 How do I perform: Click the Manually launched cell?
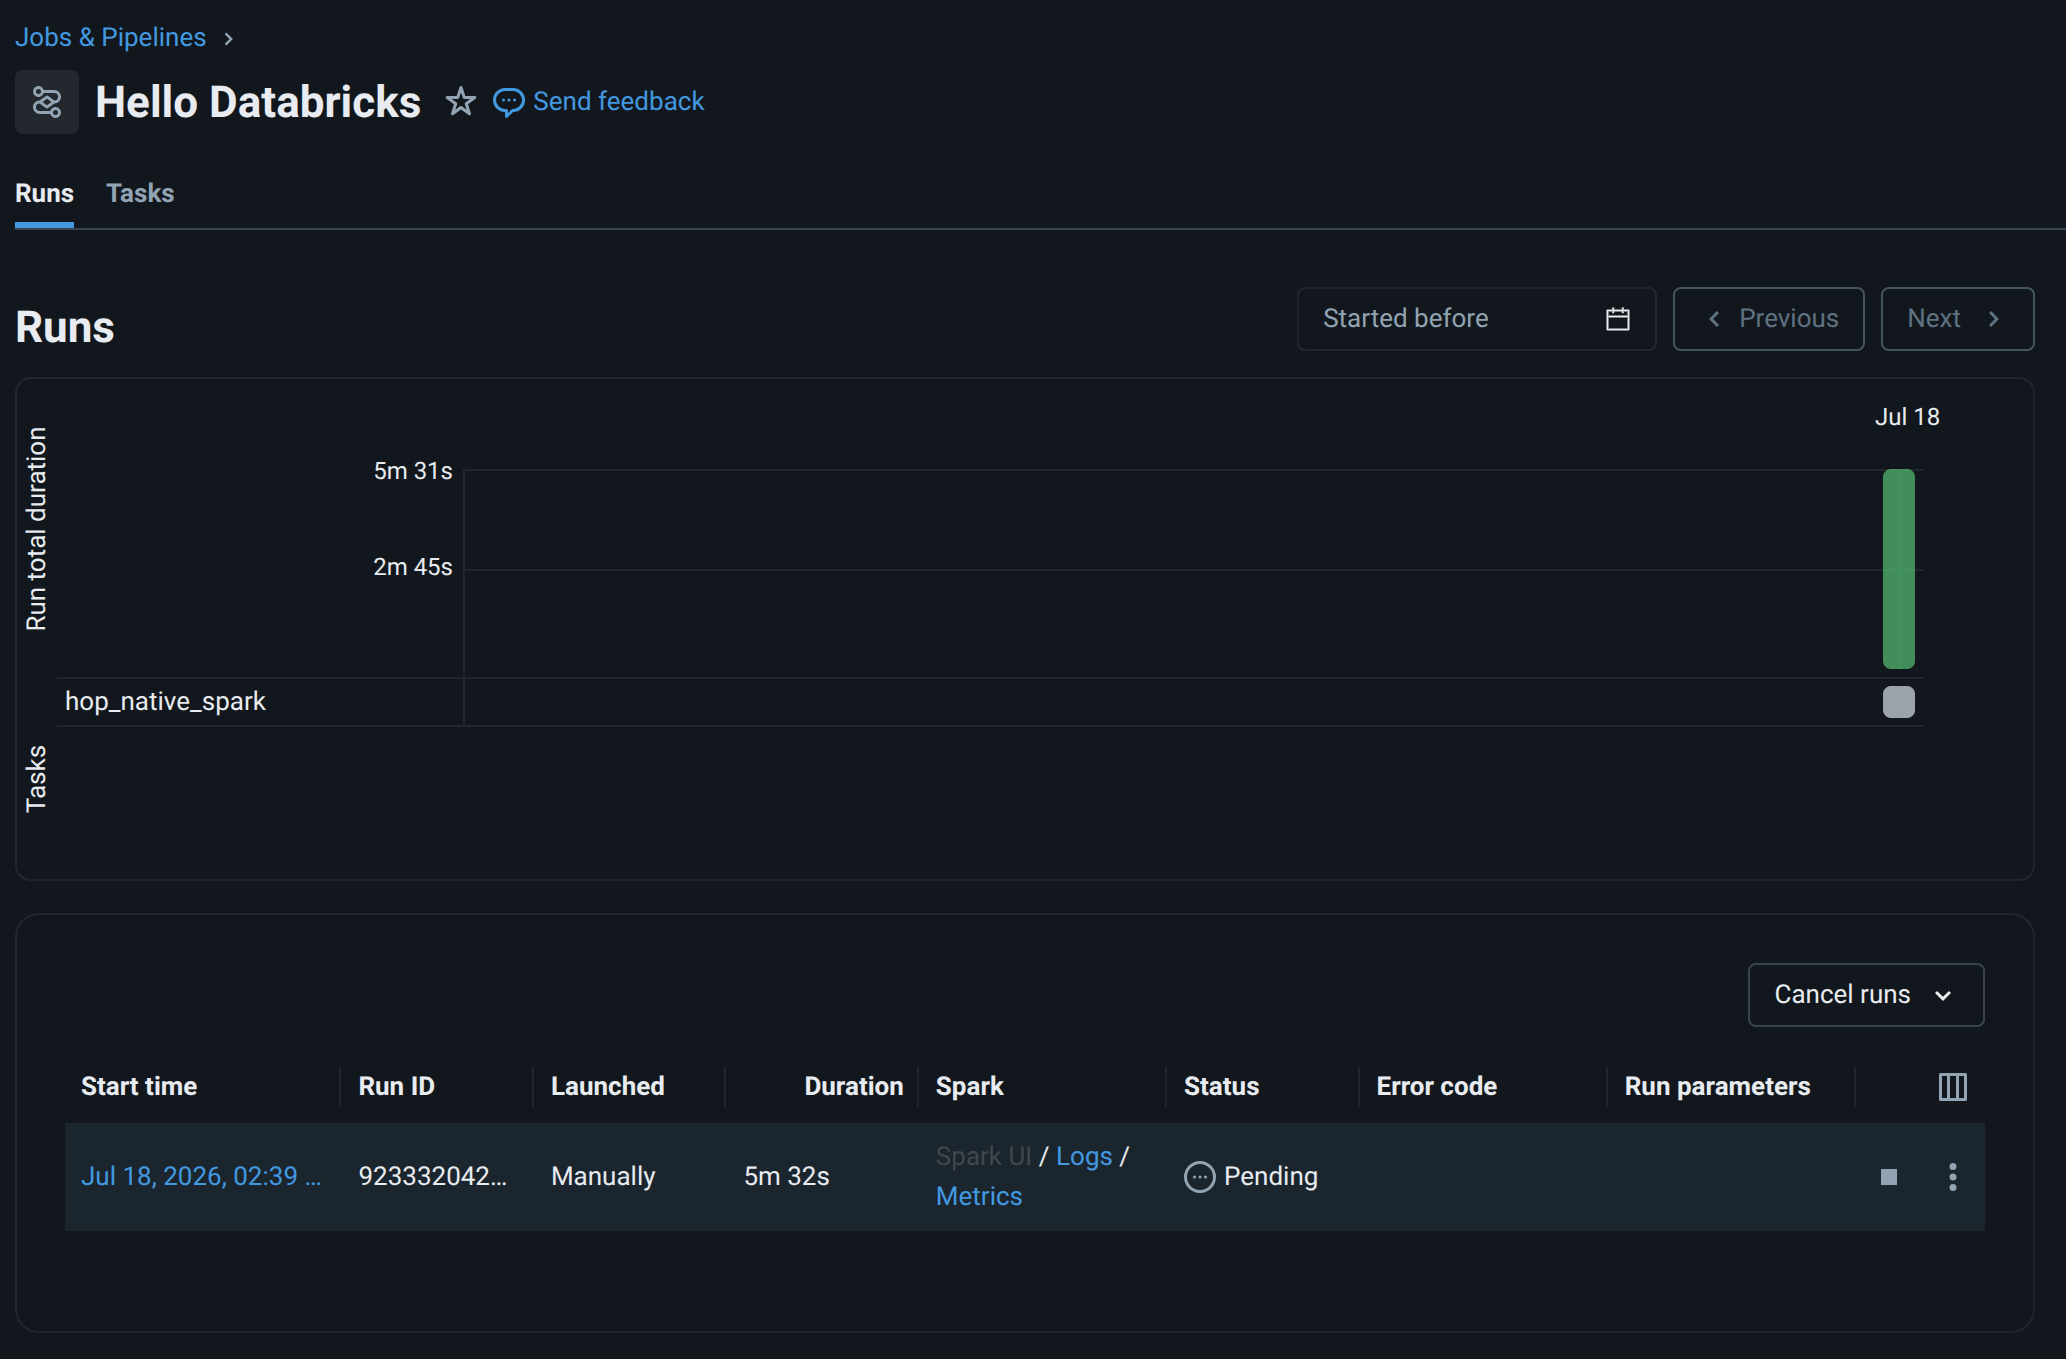pyautogui.click(x=603, y=1177)
